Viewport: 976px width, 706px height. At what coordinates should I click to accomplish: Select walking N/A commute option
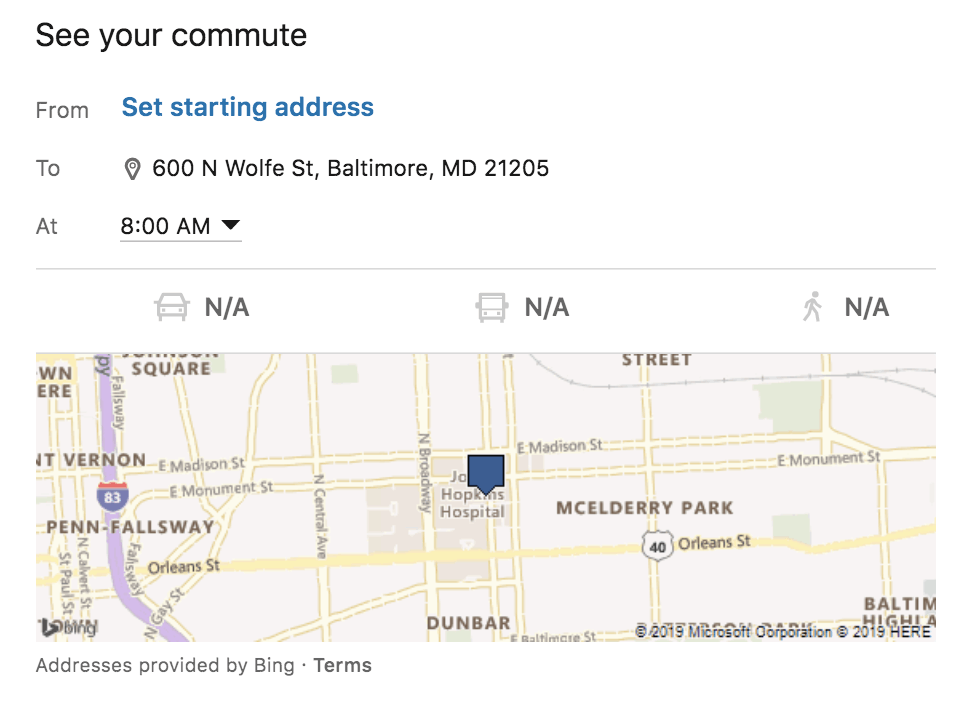tap(846, 307)
